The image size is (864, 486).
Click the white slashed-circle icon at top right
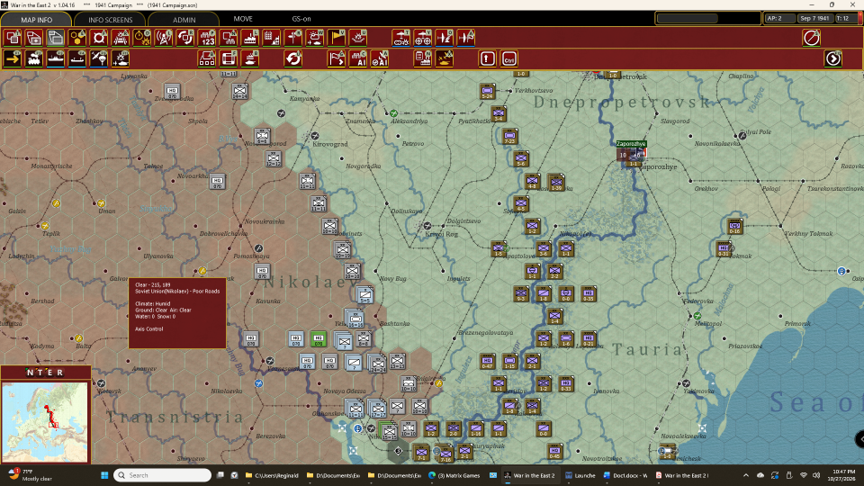pos(811,38)
